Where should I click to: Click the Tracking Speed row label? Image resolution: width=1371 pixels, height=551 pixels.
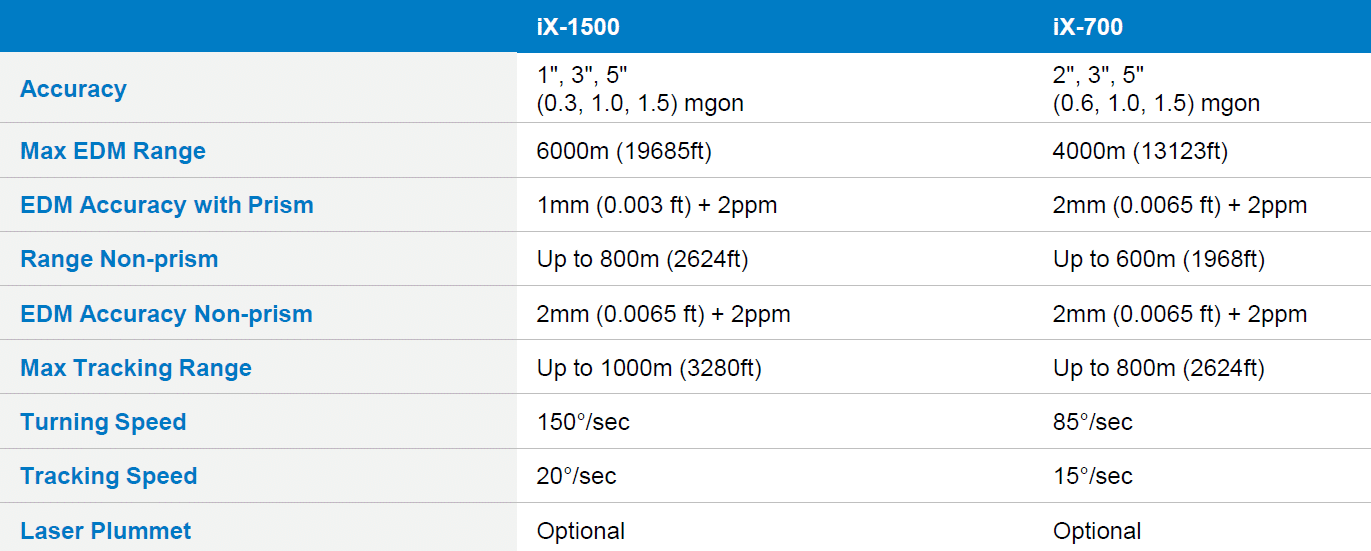(109, 476)
